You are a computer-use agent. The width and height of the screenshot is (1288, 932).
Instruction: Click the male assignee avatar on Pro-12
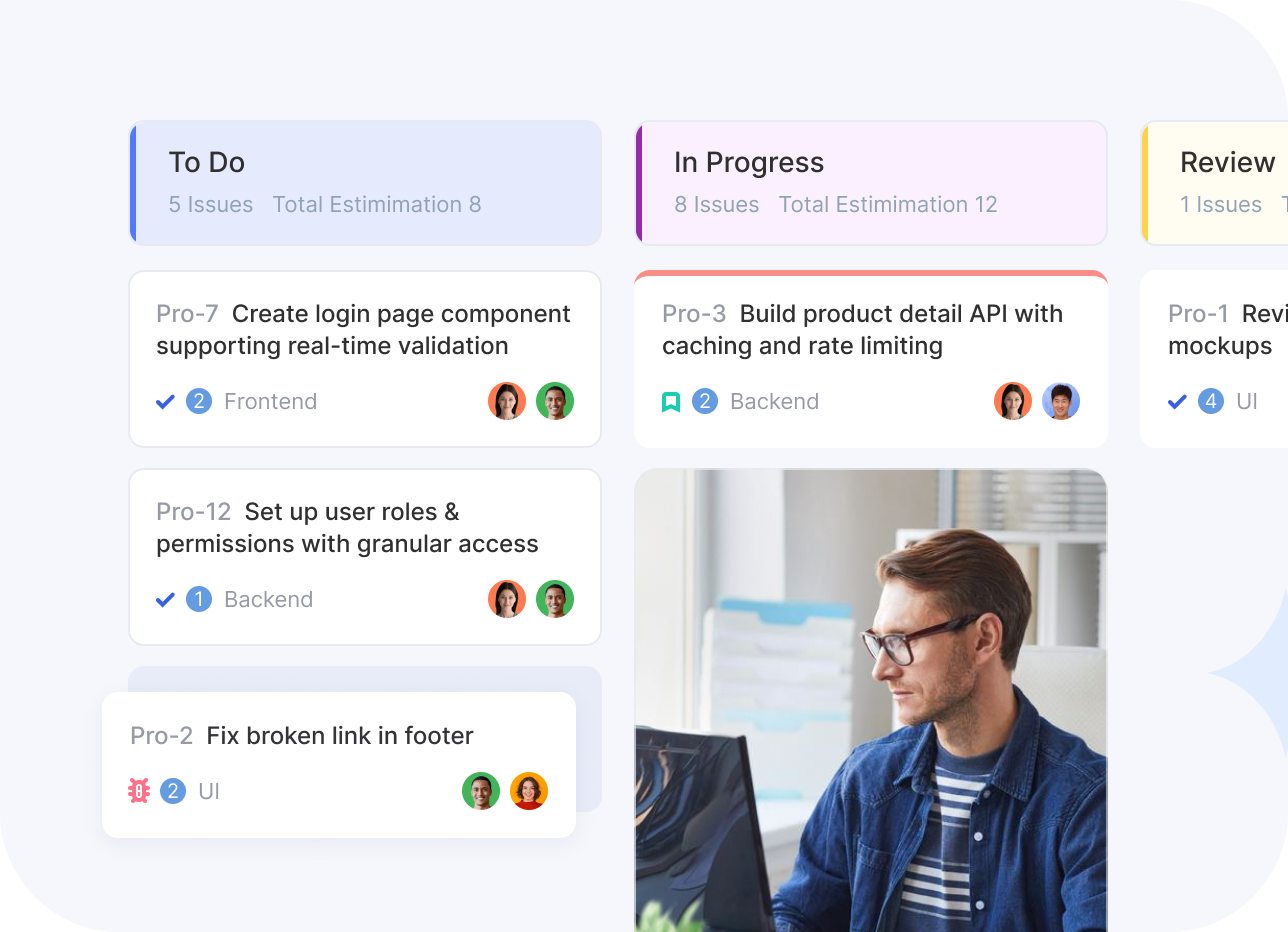tap(555, 600)
